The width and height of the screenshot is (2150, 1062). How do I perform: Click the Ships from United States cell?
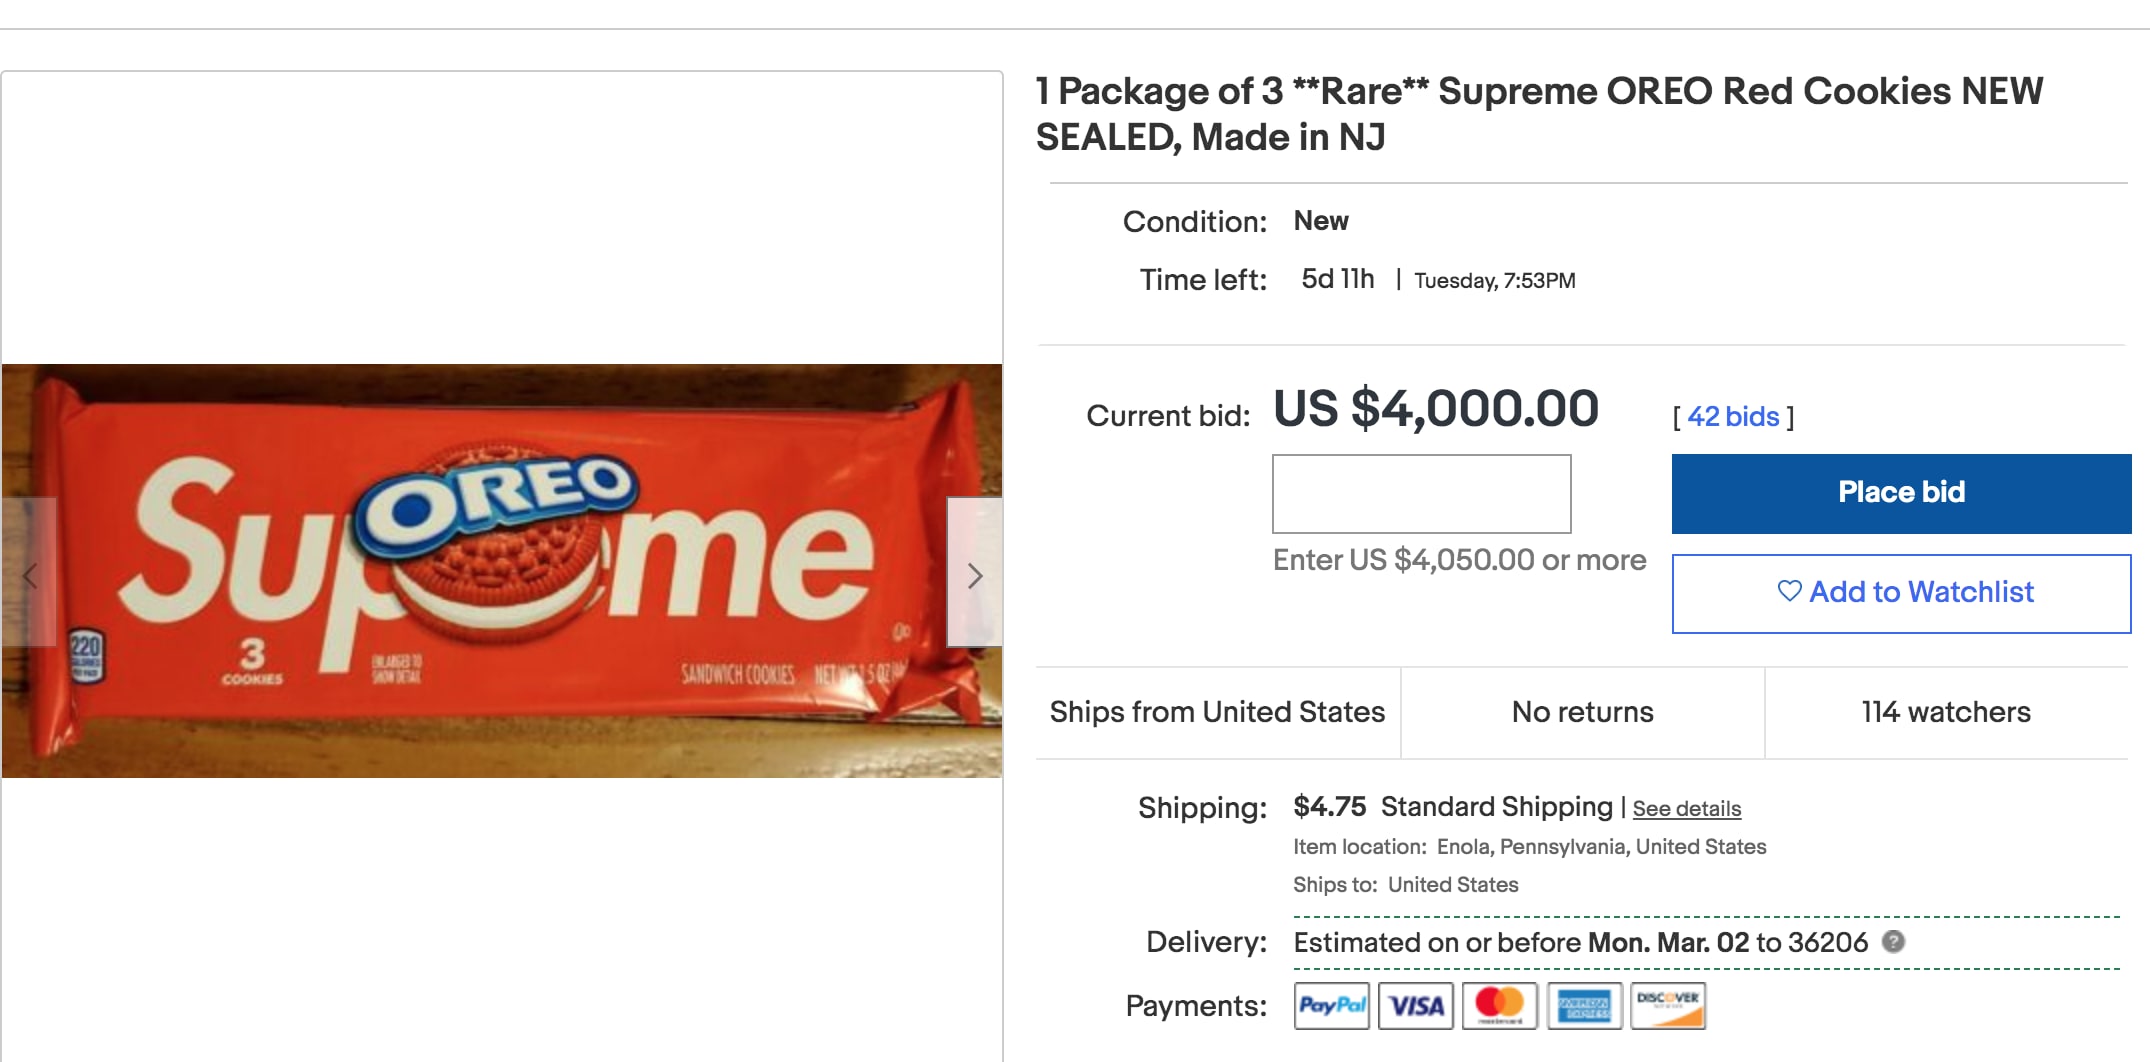[1217, 712]
